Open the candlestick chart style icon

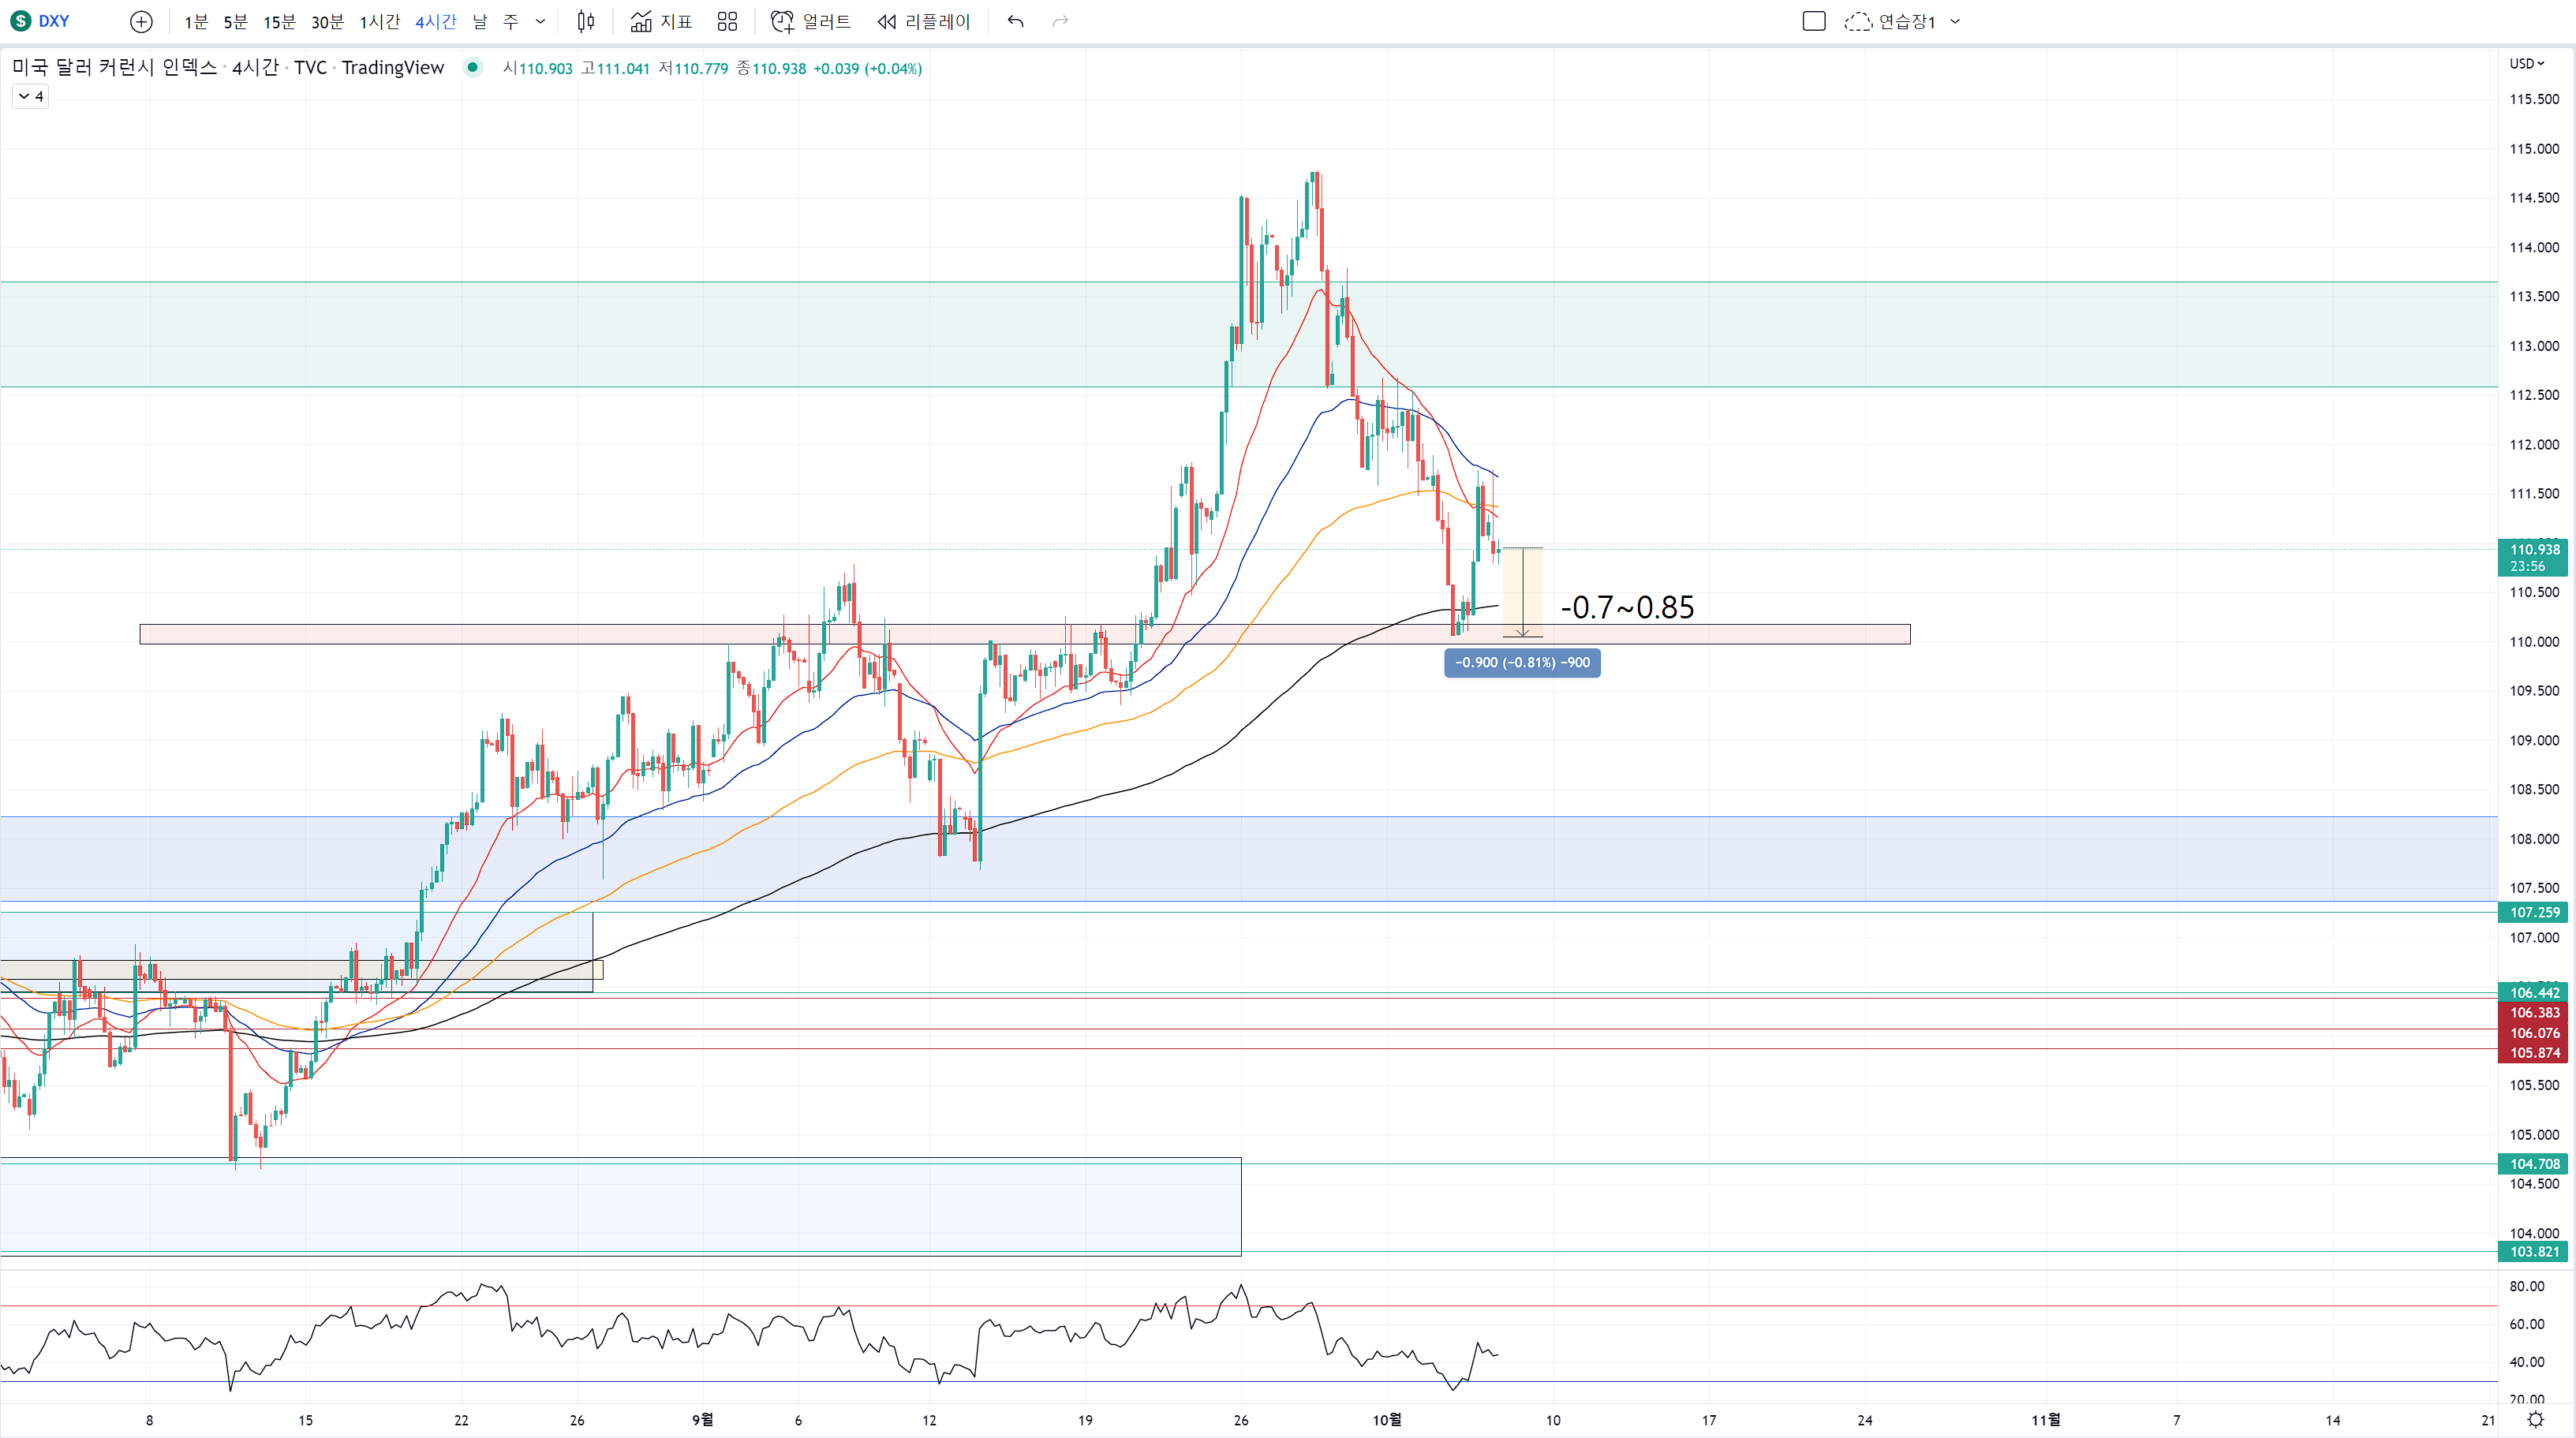[x=586, y=21]
